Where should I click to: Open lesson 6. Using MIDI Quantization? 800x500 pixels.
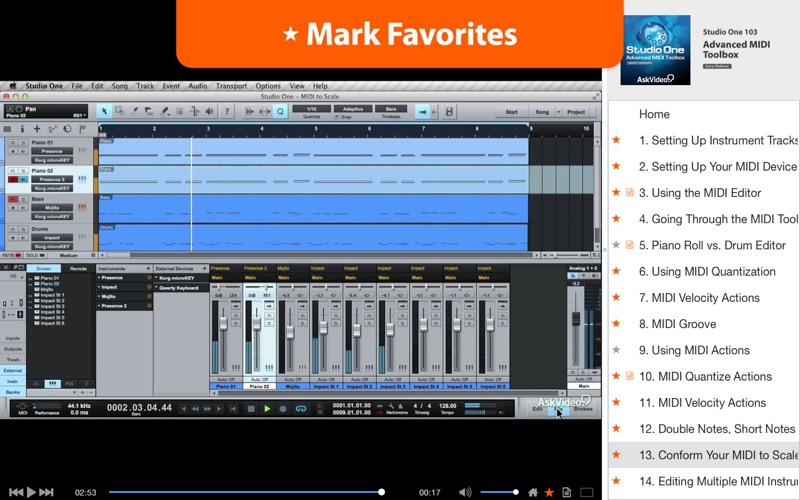coord(707,271)
